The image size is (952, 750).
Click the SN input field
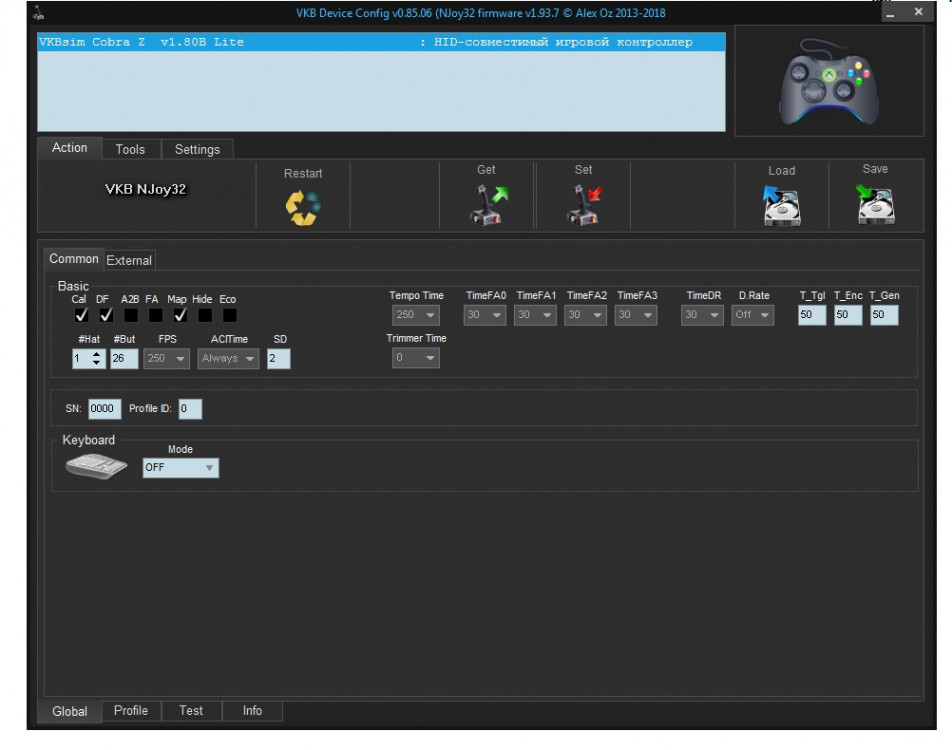pyautogui.click(x=104, y=408)
